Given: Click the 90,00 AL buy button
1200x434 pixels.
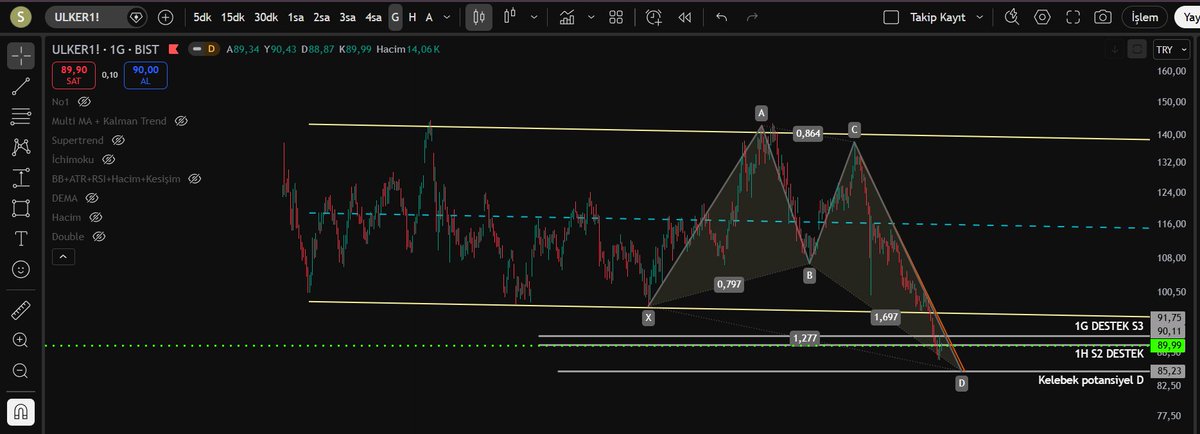Looking at the screenshot, I should (145, 75).
